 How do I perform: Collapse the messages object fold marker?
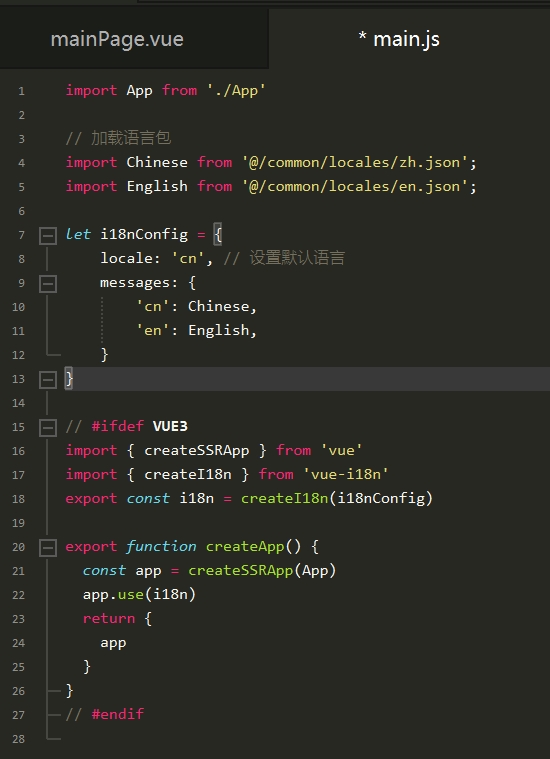(48, 284)
